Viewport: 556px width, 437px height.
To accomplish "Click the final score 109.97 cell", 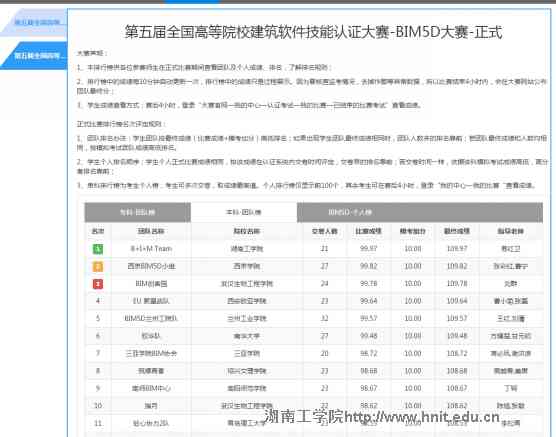I will 457,249.
